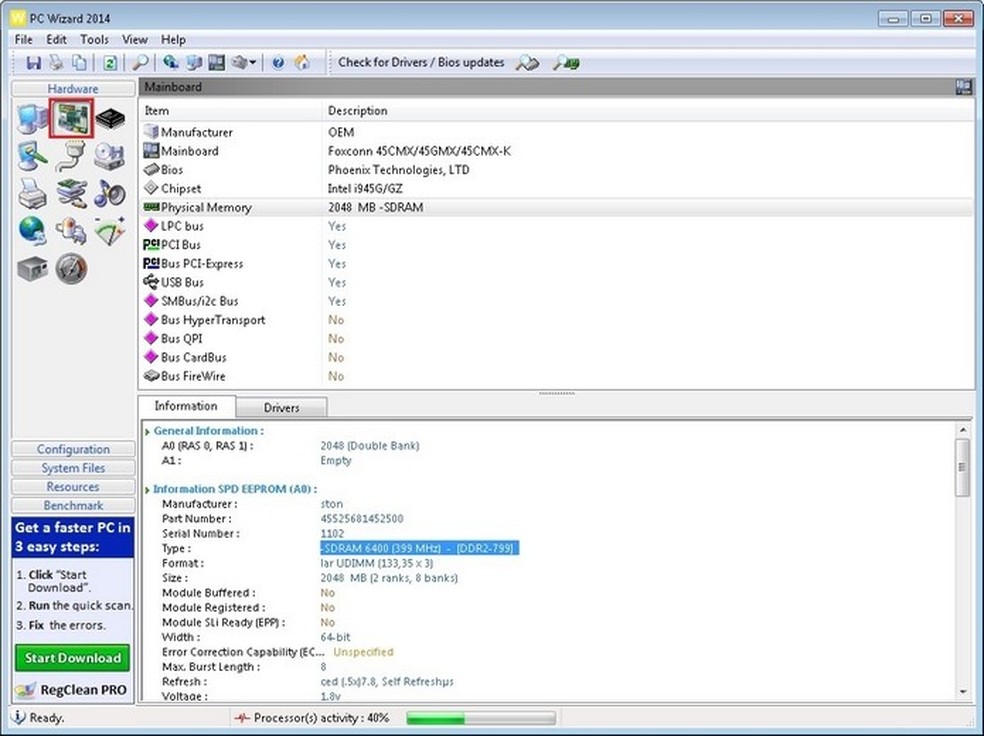Viewport: 984px width, 736px height.
Task: Select the Physical Memory row
Action: (206, 208)
